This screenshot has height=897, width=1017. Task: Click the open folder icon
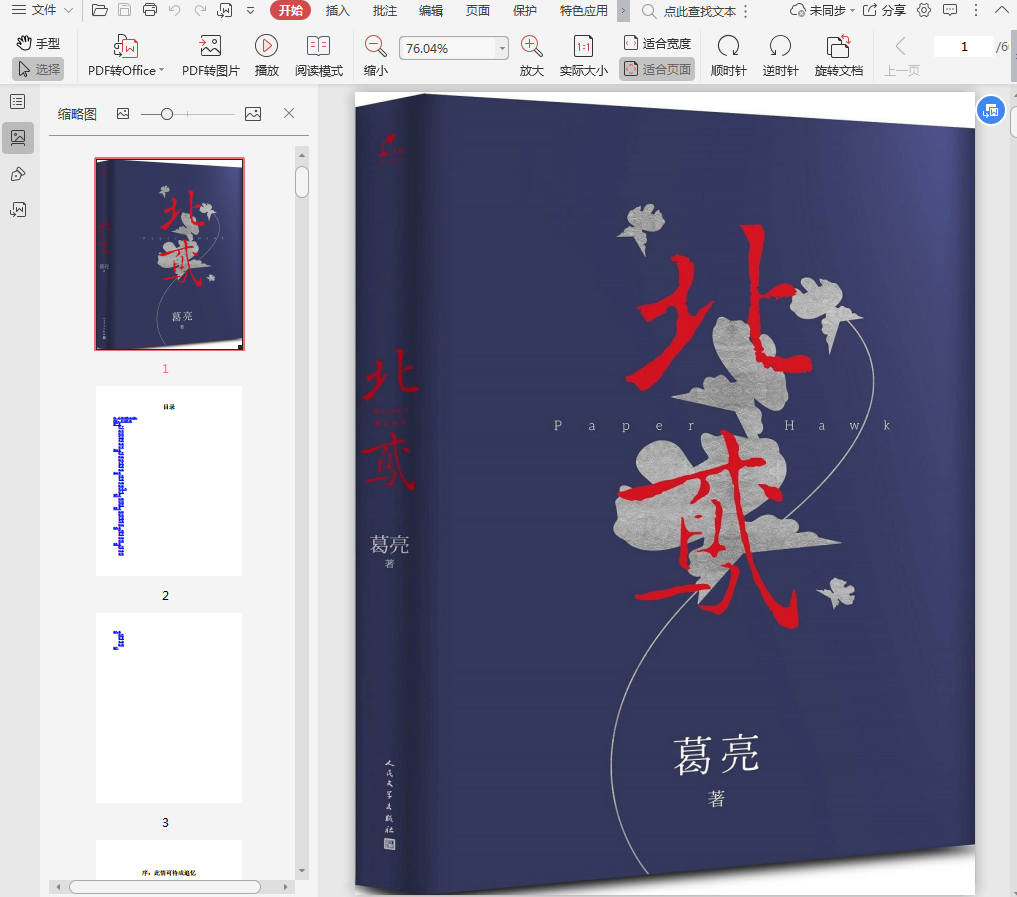click(x=99, y=10)
